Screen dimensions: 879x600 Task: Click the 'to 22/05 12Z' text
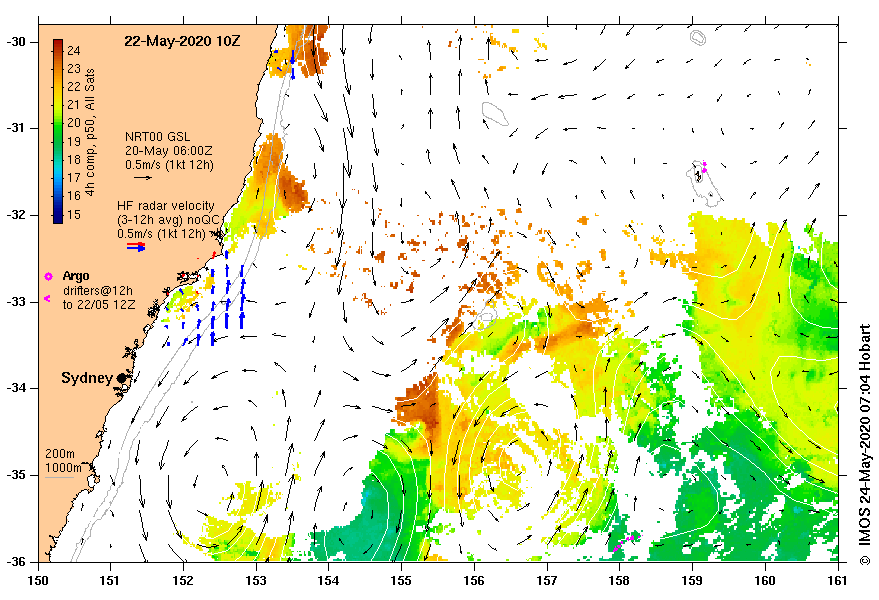[99, 305]
